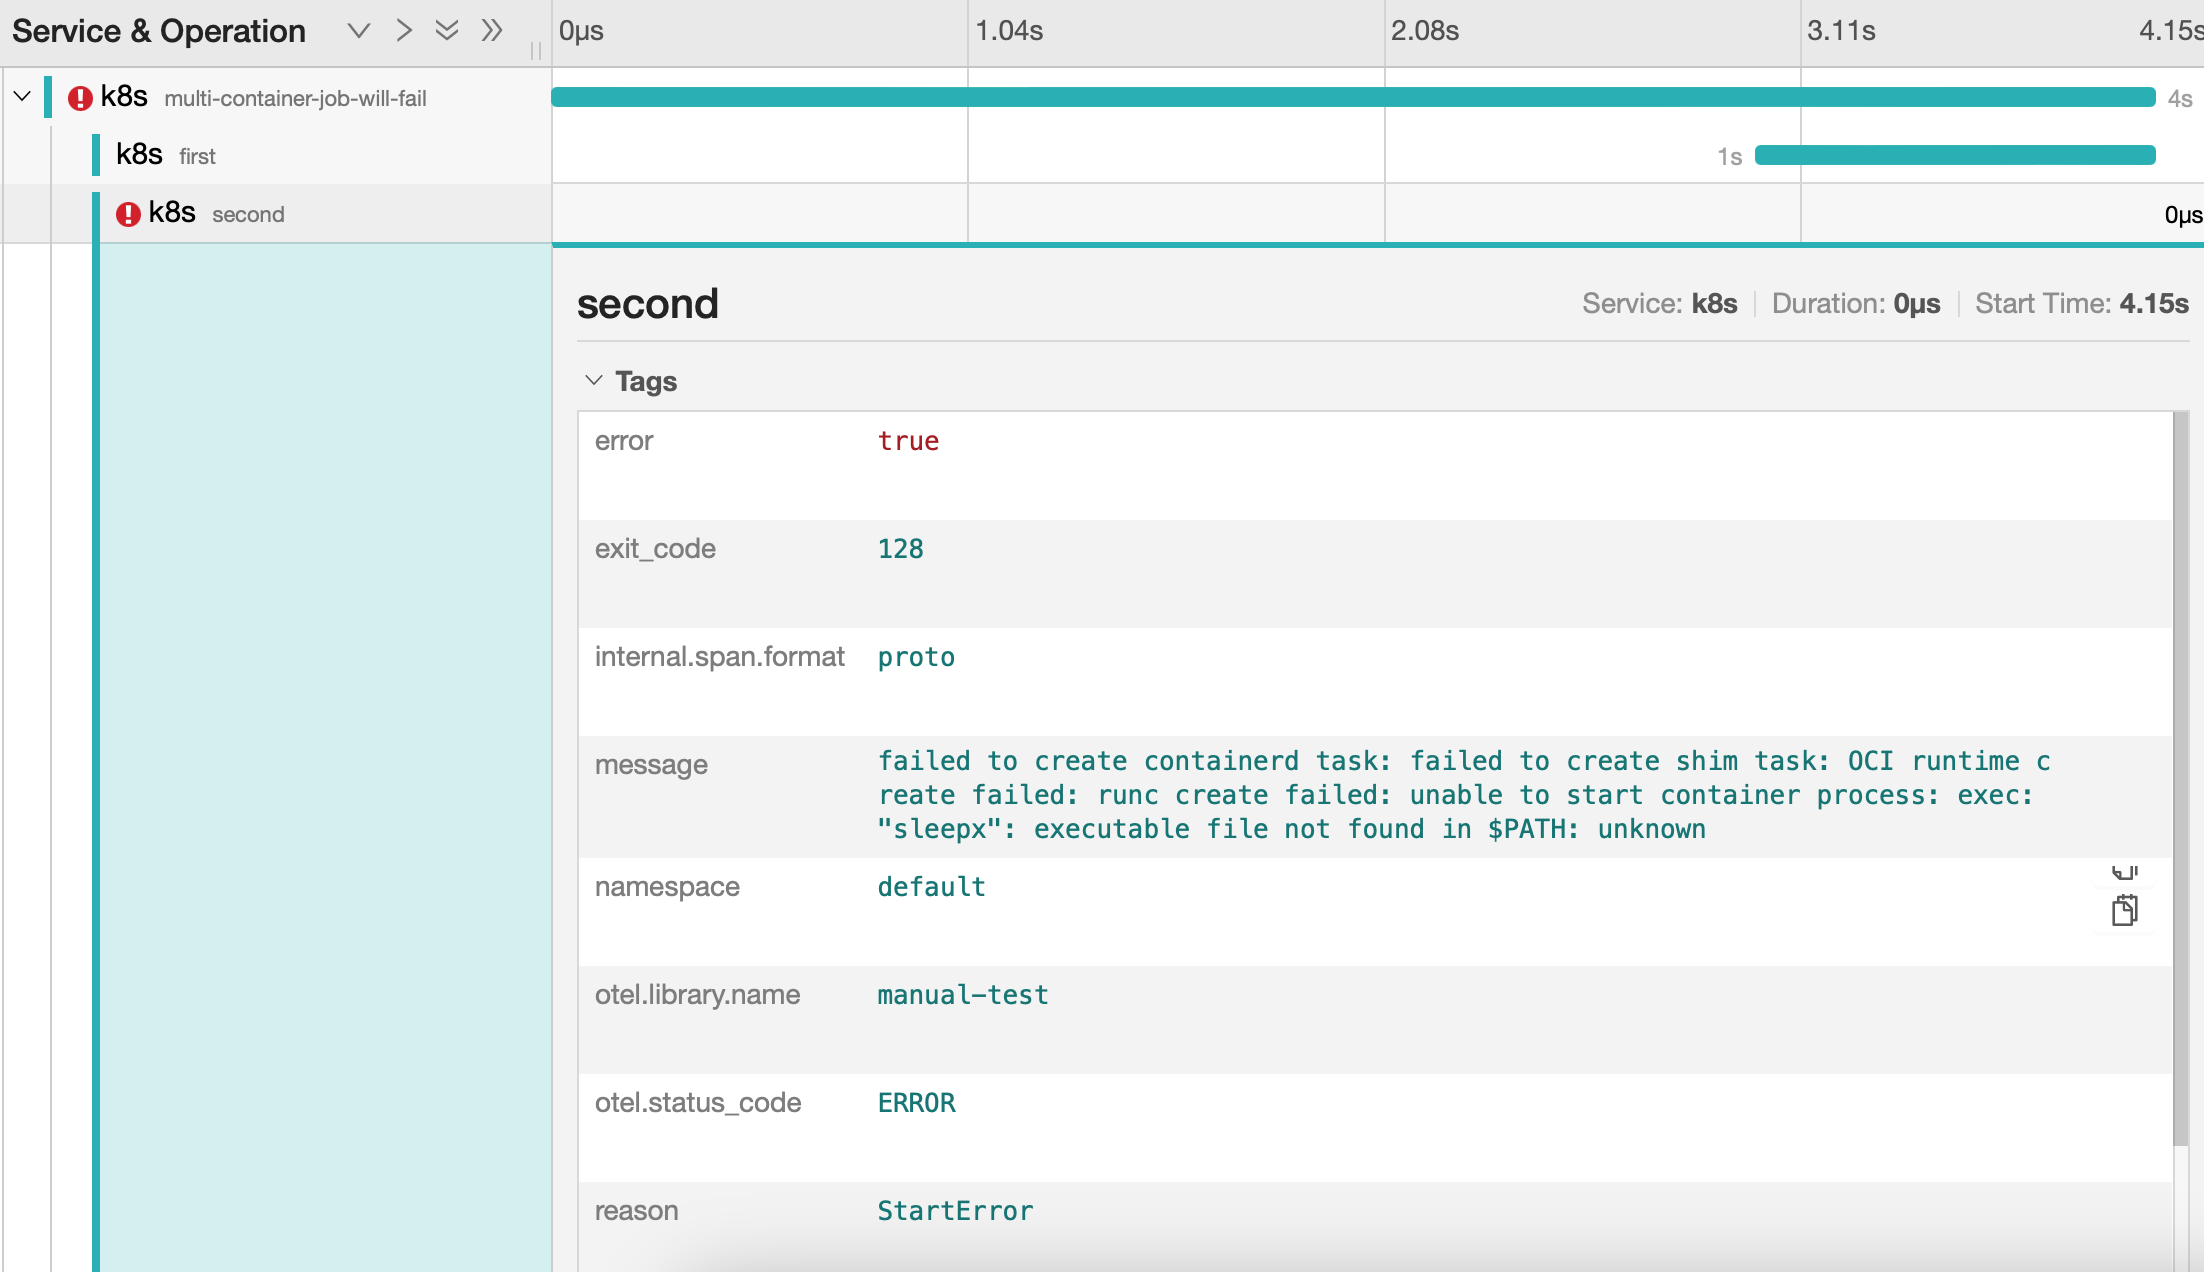Click the reason value StartError
The height and width of the screenshot is (1272, 2204).
click(x=955, y=1211)
